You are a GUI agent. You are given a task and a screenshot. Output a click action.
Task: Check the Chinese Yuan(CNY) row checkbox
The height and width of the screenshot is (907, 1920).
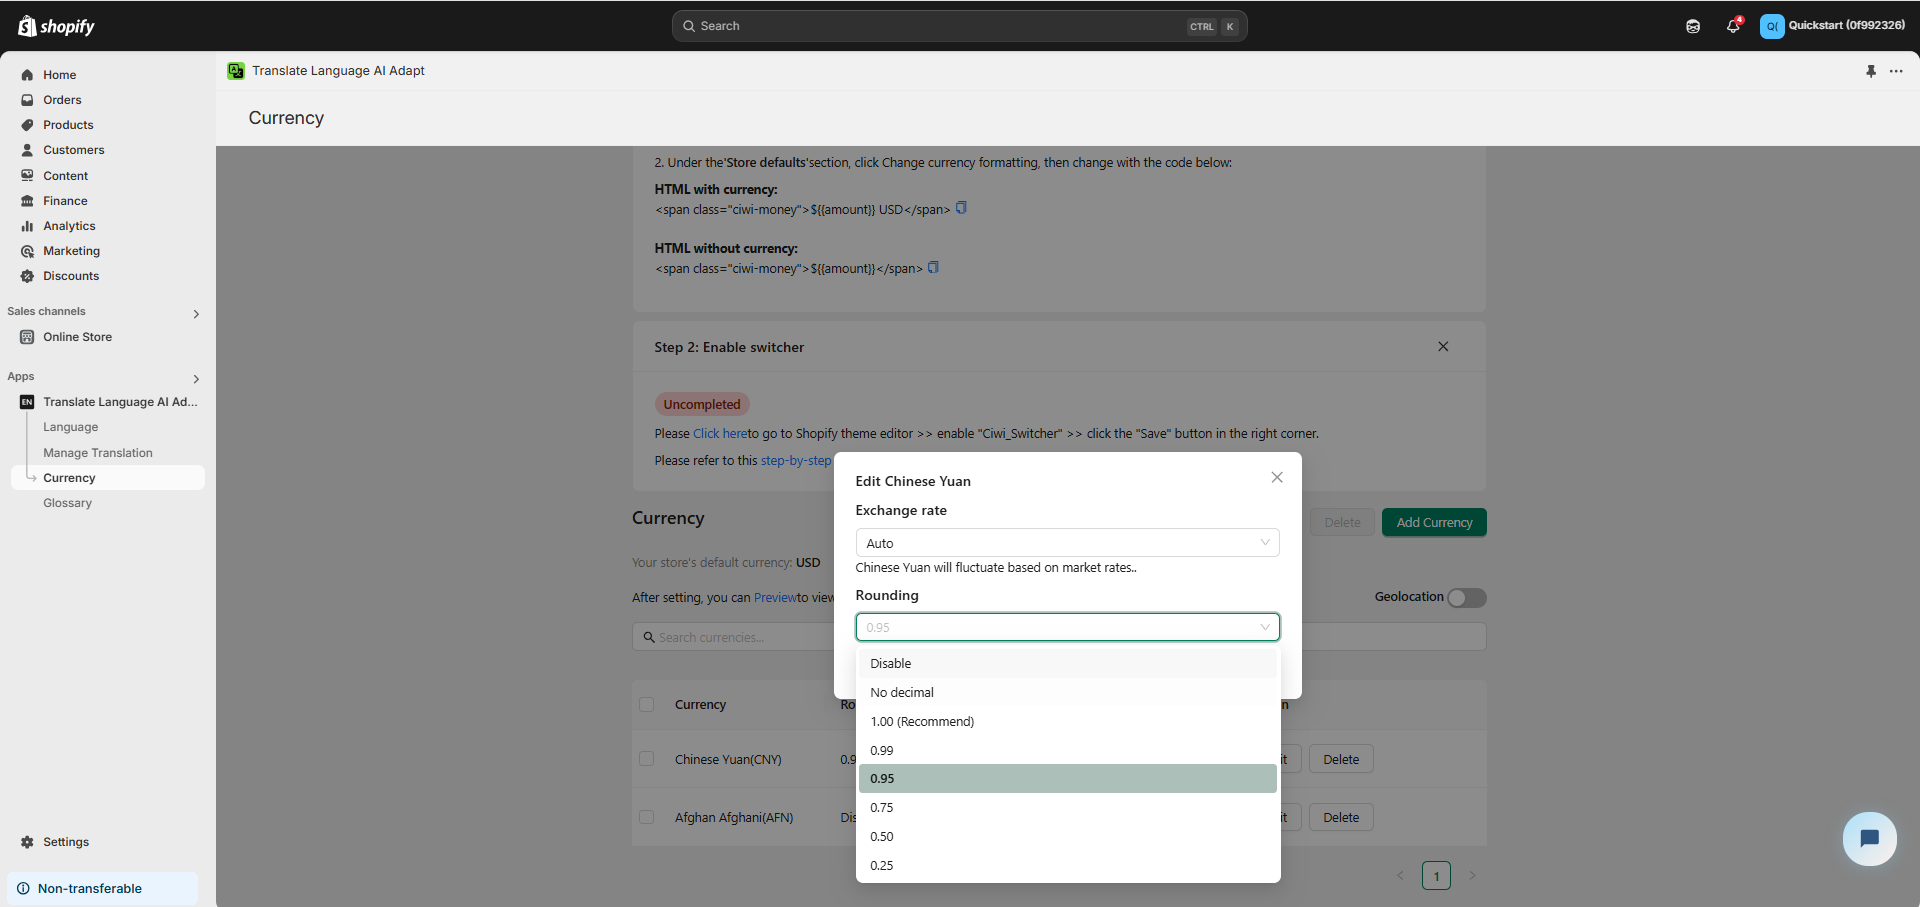[647, 759]
